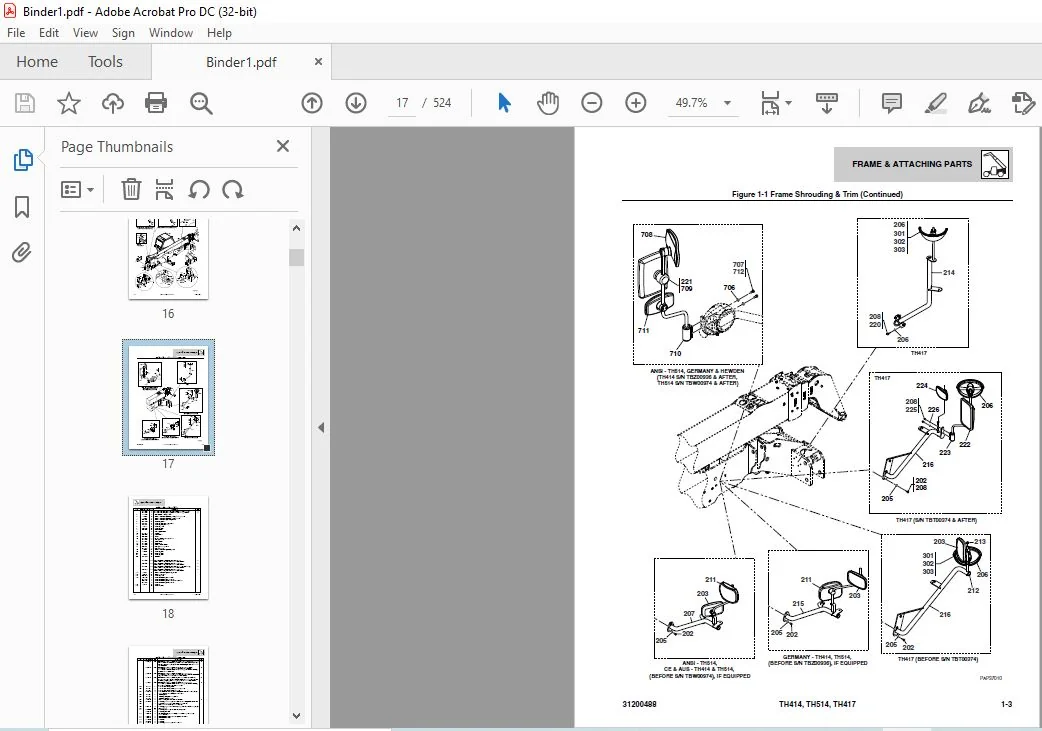Go to previous page arrow
The width and height of the screenshot is (1042, 731).
(x=312, y=103)
